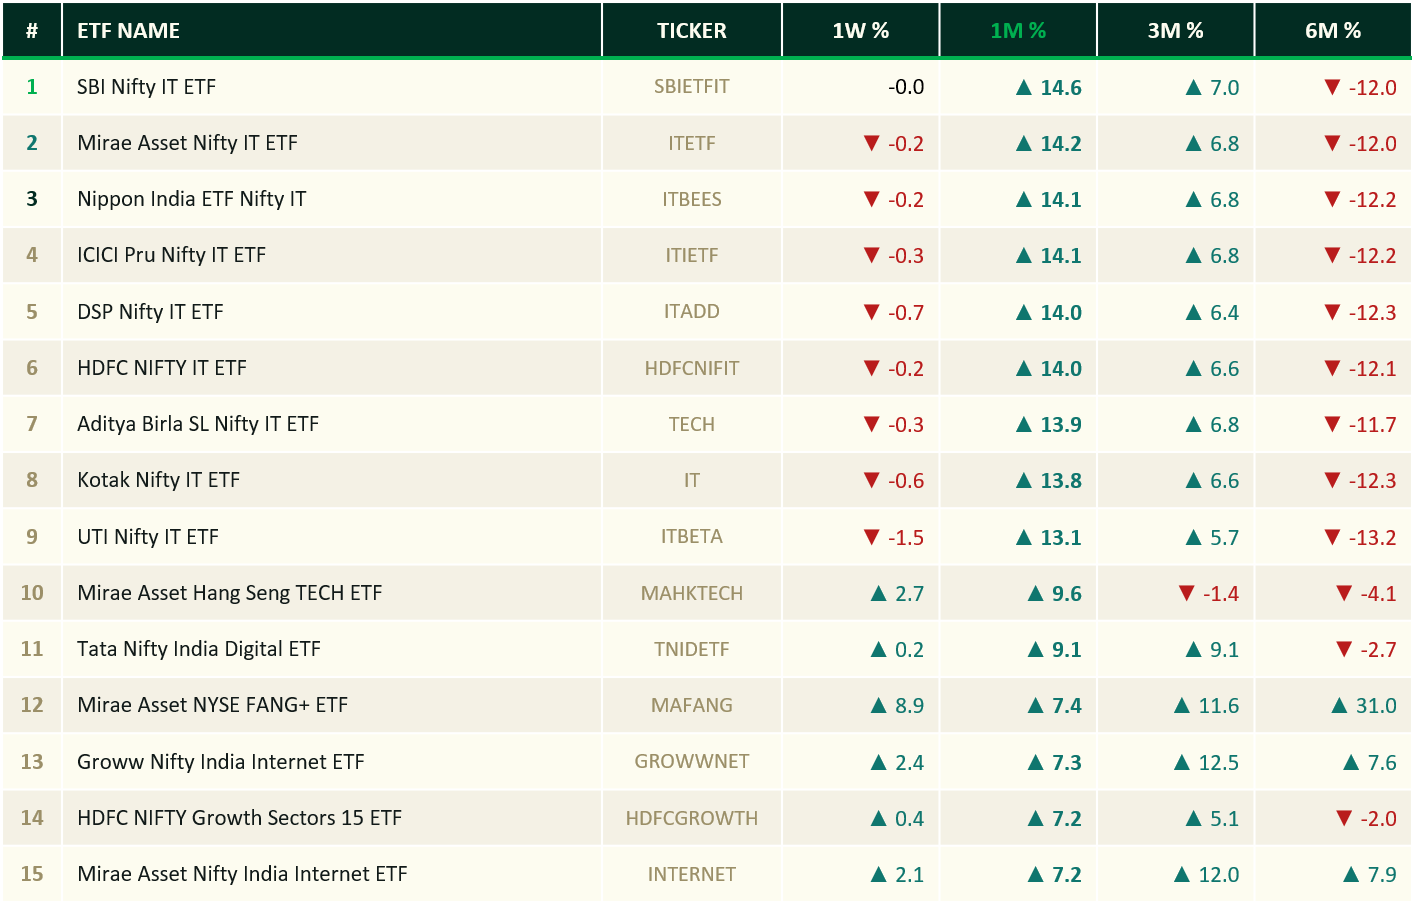
Task: Click Hang Seng TECH 1W value 2.7
Action: 897,593
